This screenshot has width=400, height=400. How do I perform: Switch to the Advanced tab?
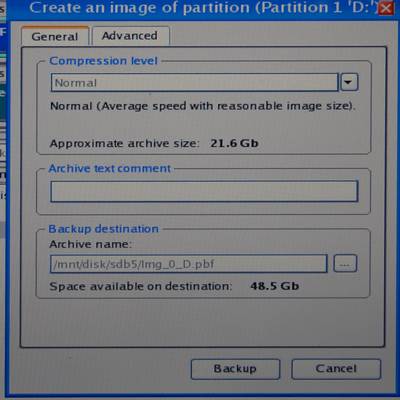pos(130,36)
